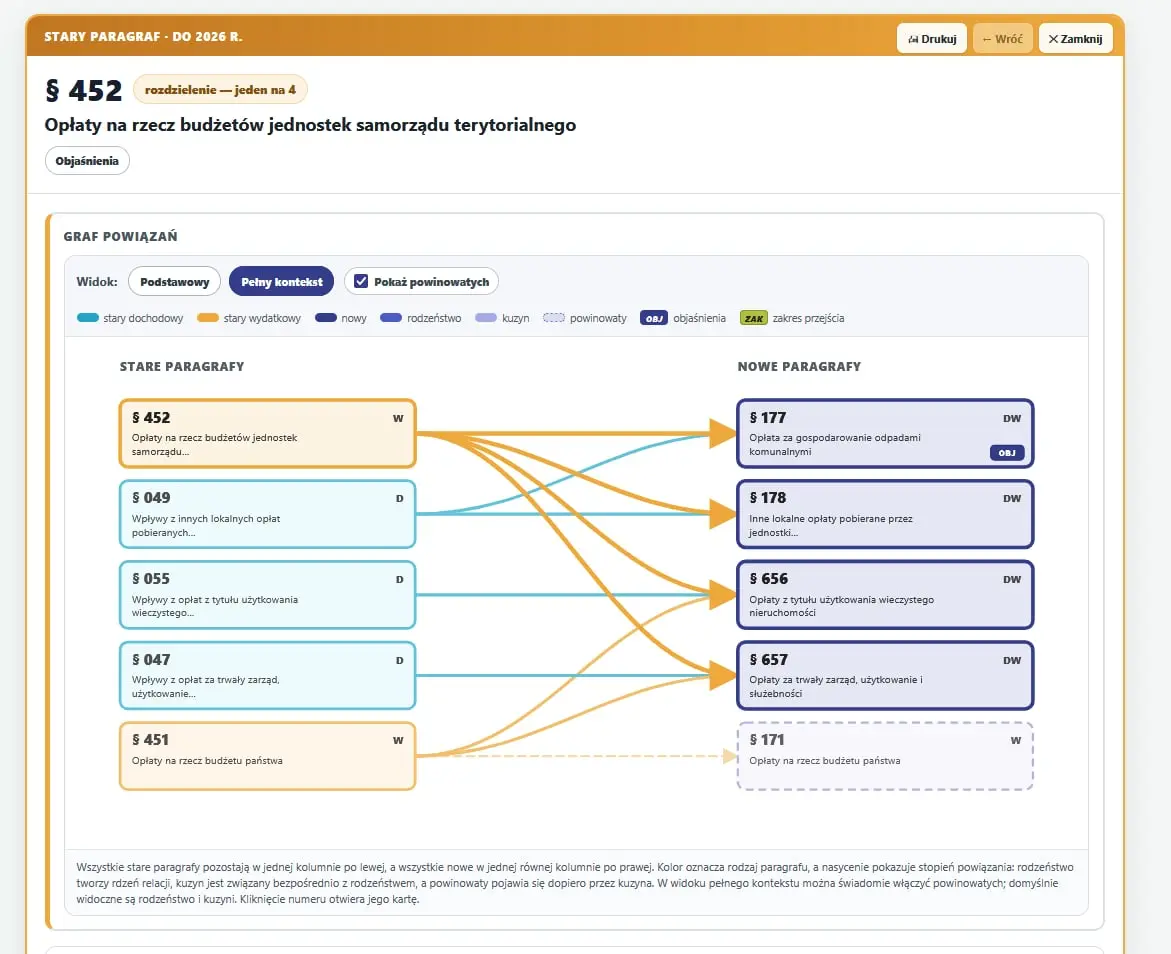1171x954 pixels.
Task: Click the DW marker on § 178 card
Action: tap(1012, 498)
